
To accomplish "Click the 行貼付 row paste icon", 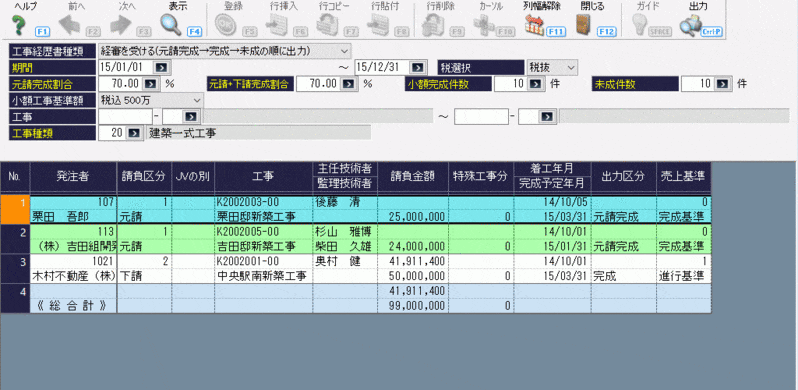I will [x=378, y=24].
